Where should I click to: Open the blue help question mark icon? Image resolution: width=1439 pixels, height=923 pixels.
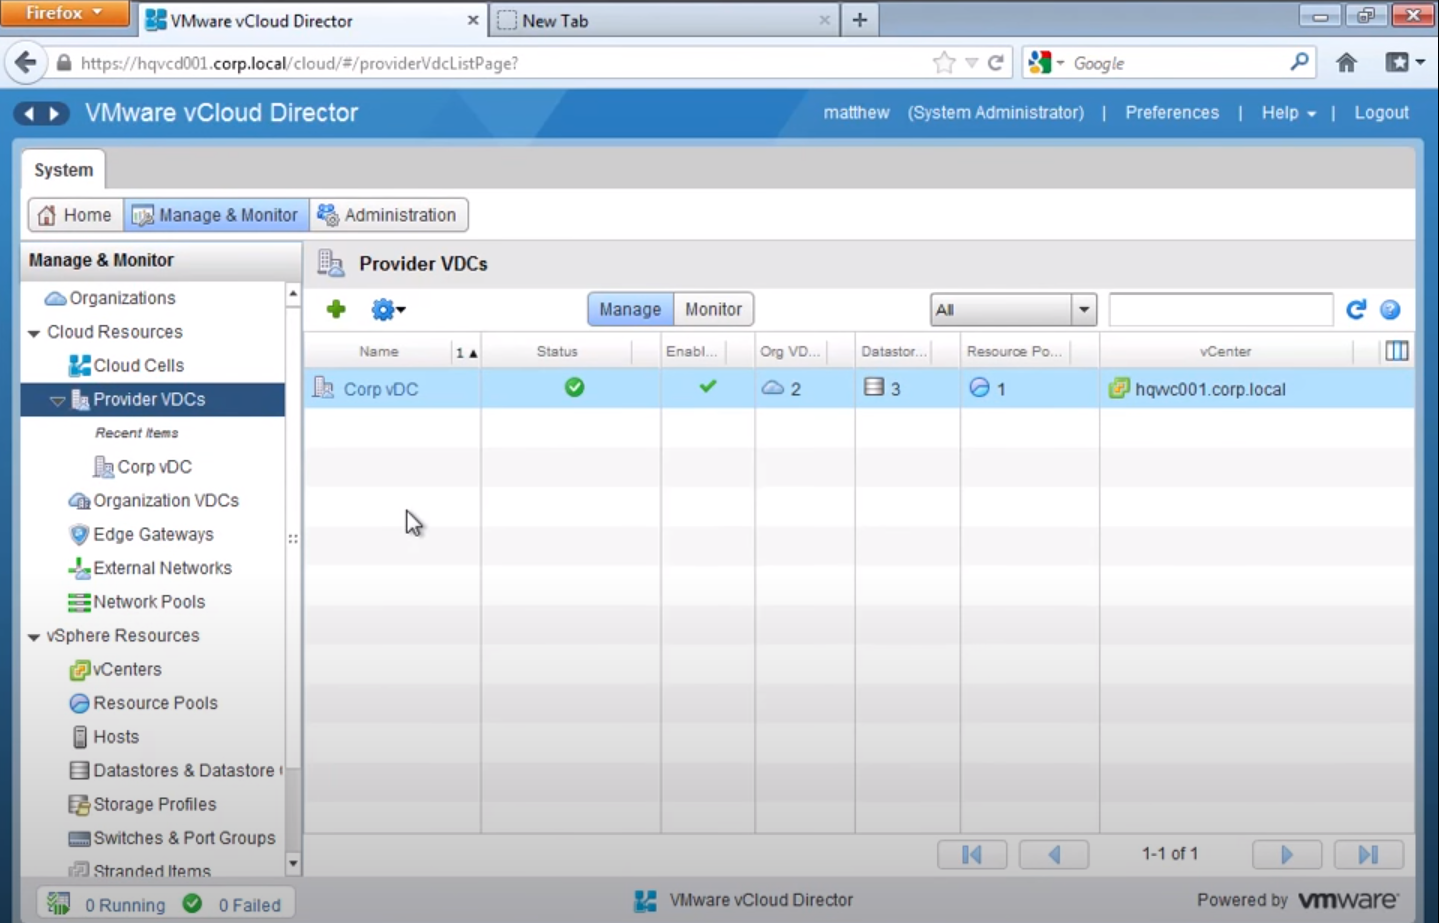tap(1390, 310)
